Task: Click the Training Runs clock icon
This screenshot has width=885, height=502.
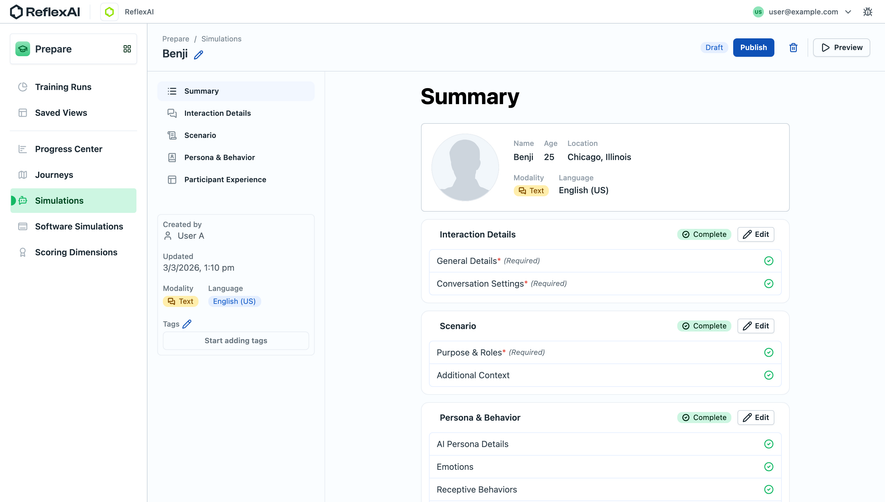Action: (x=23, y=87)
